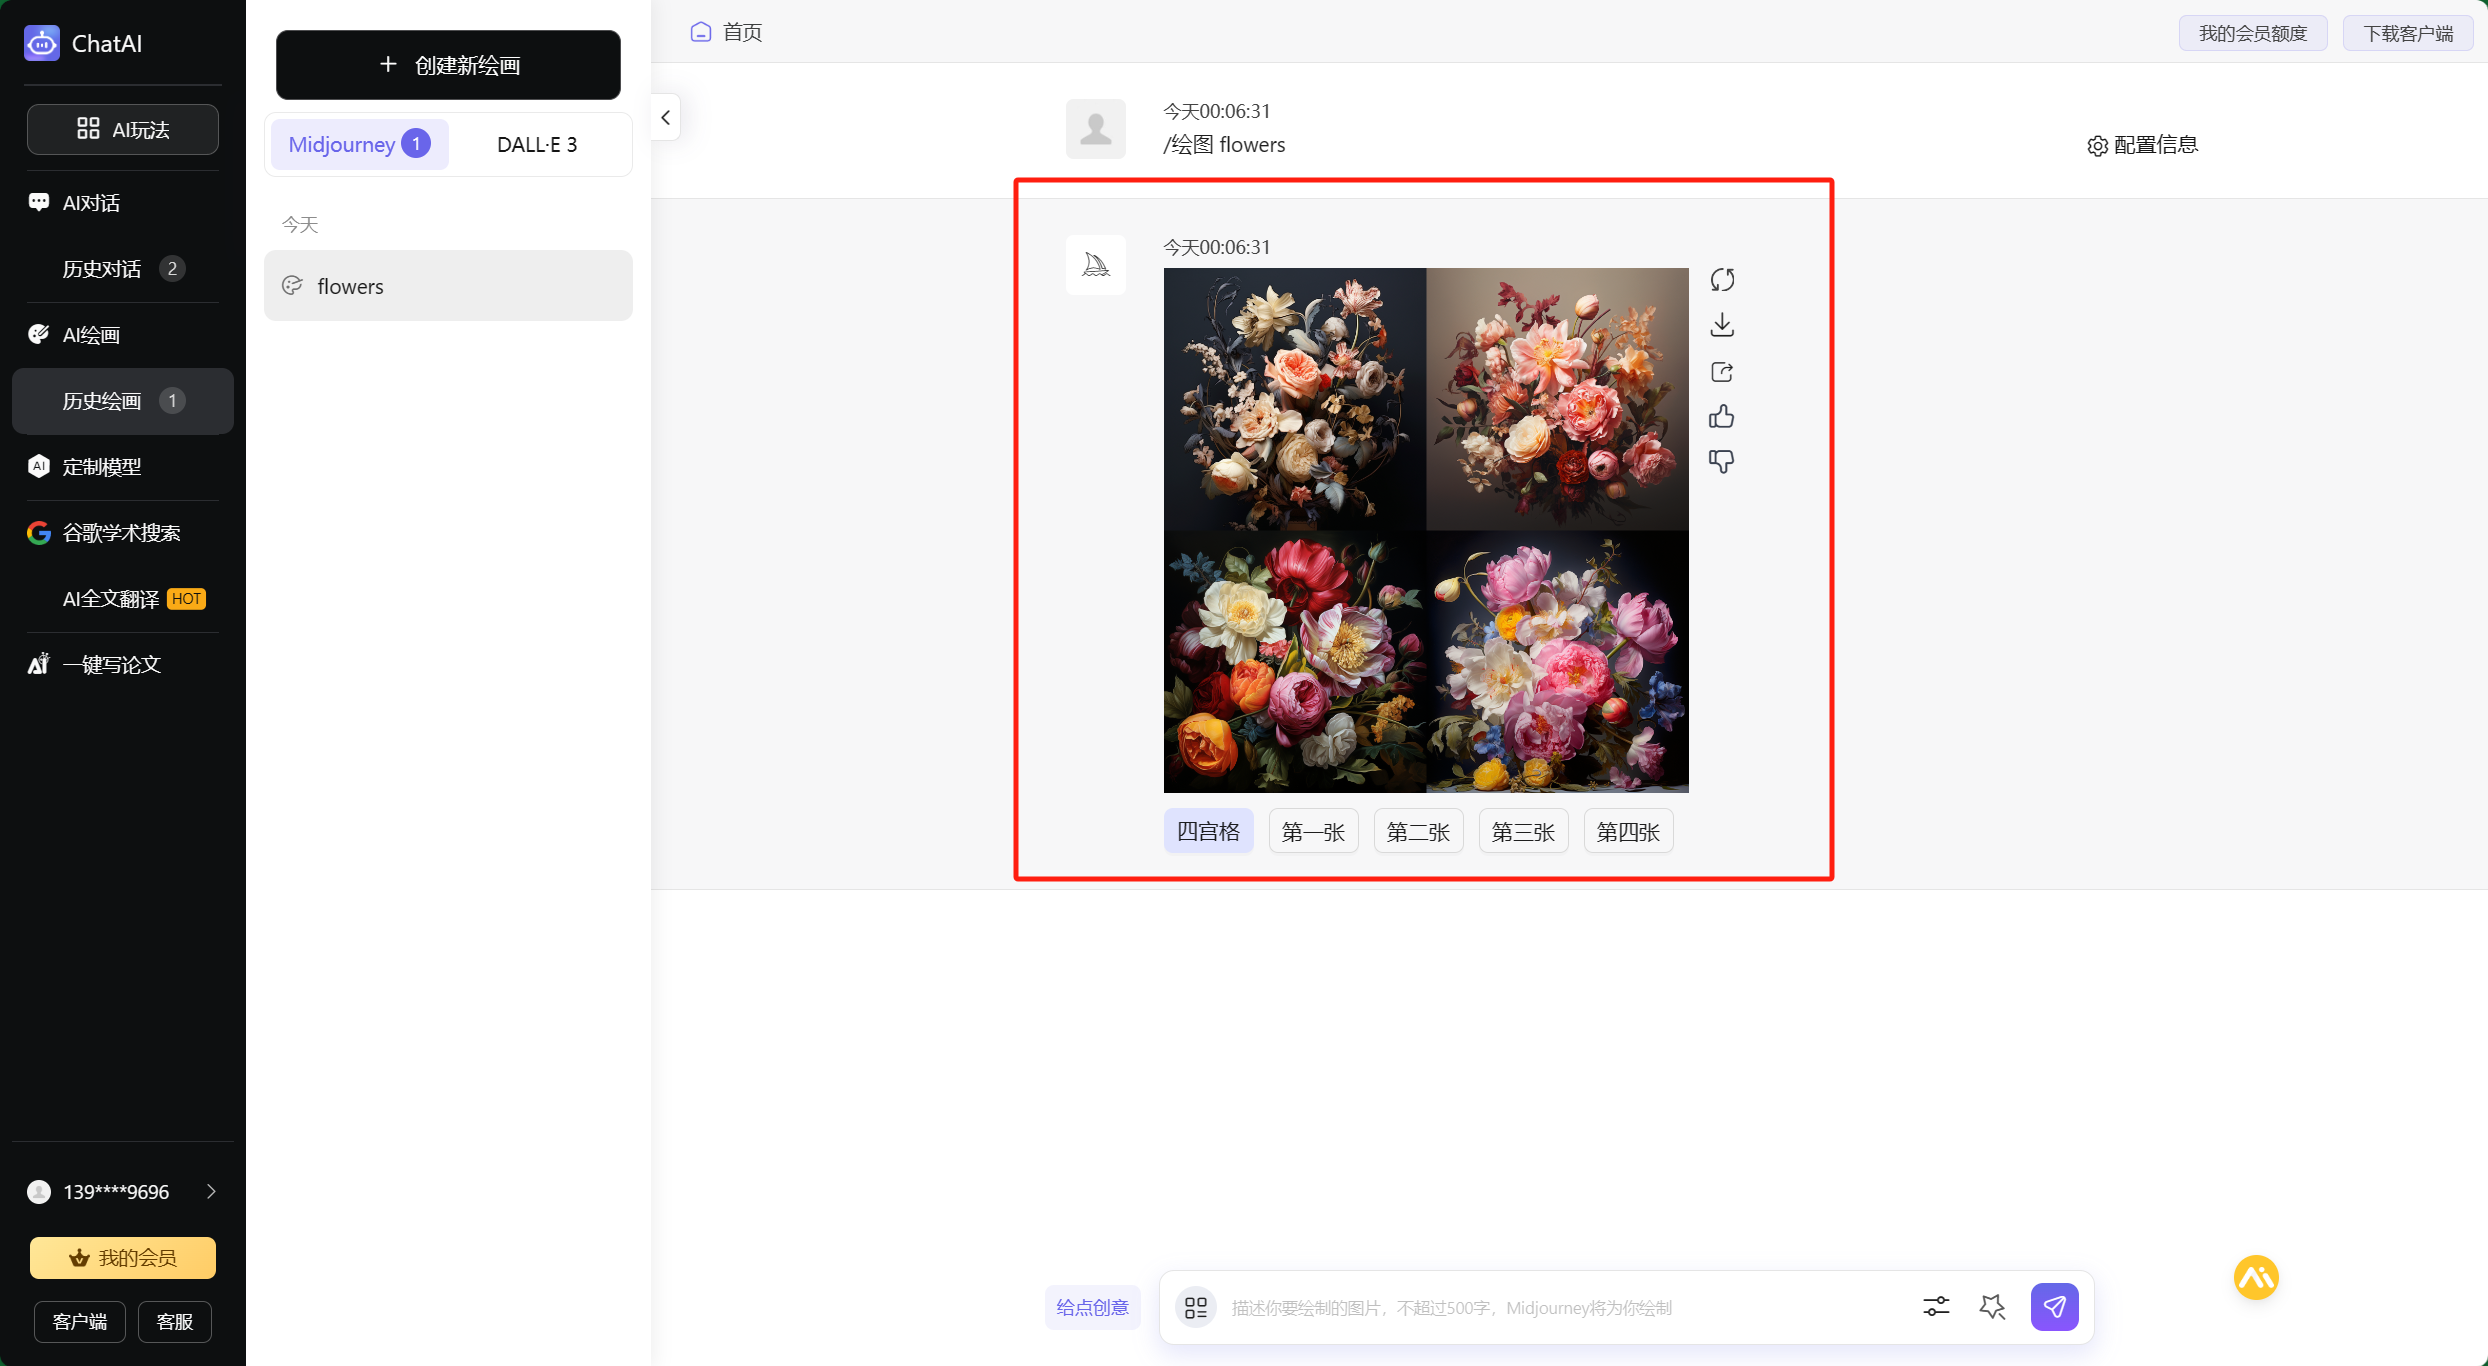Select the 第一张 image option
2488x1366 pixels.
1313,831
